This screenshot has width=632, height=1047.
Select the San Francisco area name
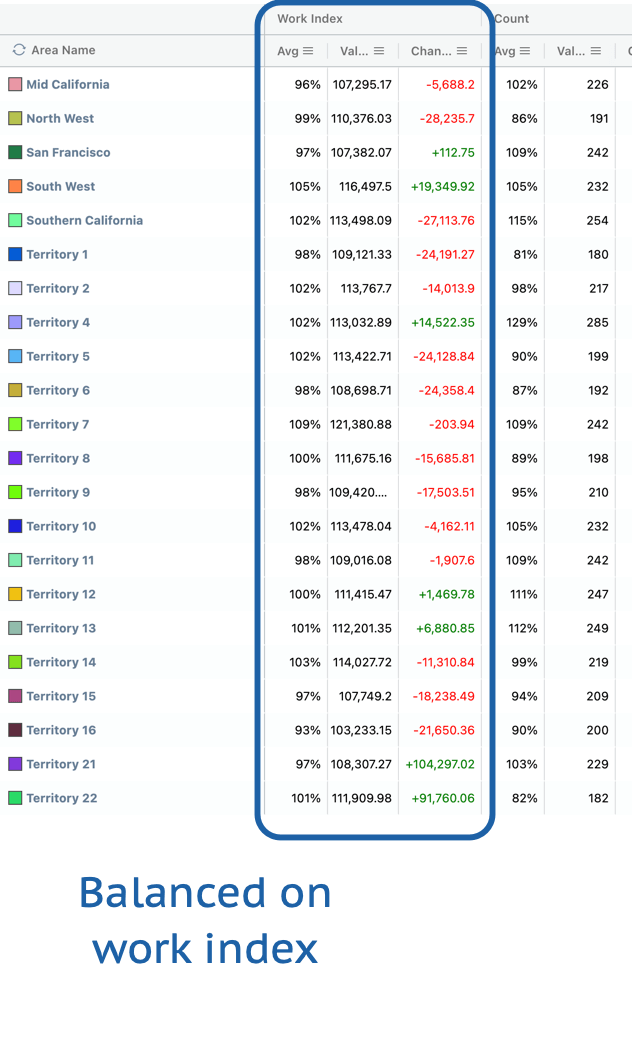point(68,152)
